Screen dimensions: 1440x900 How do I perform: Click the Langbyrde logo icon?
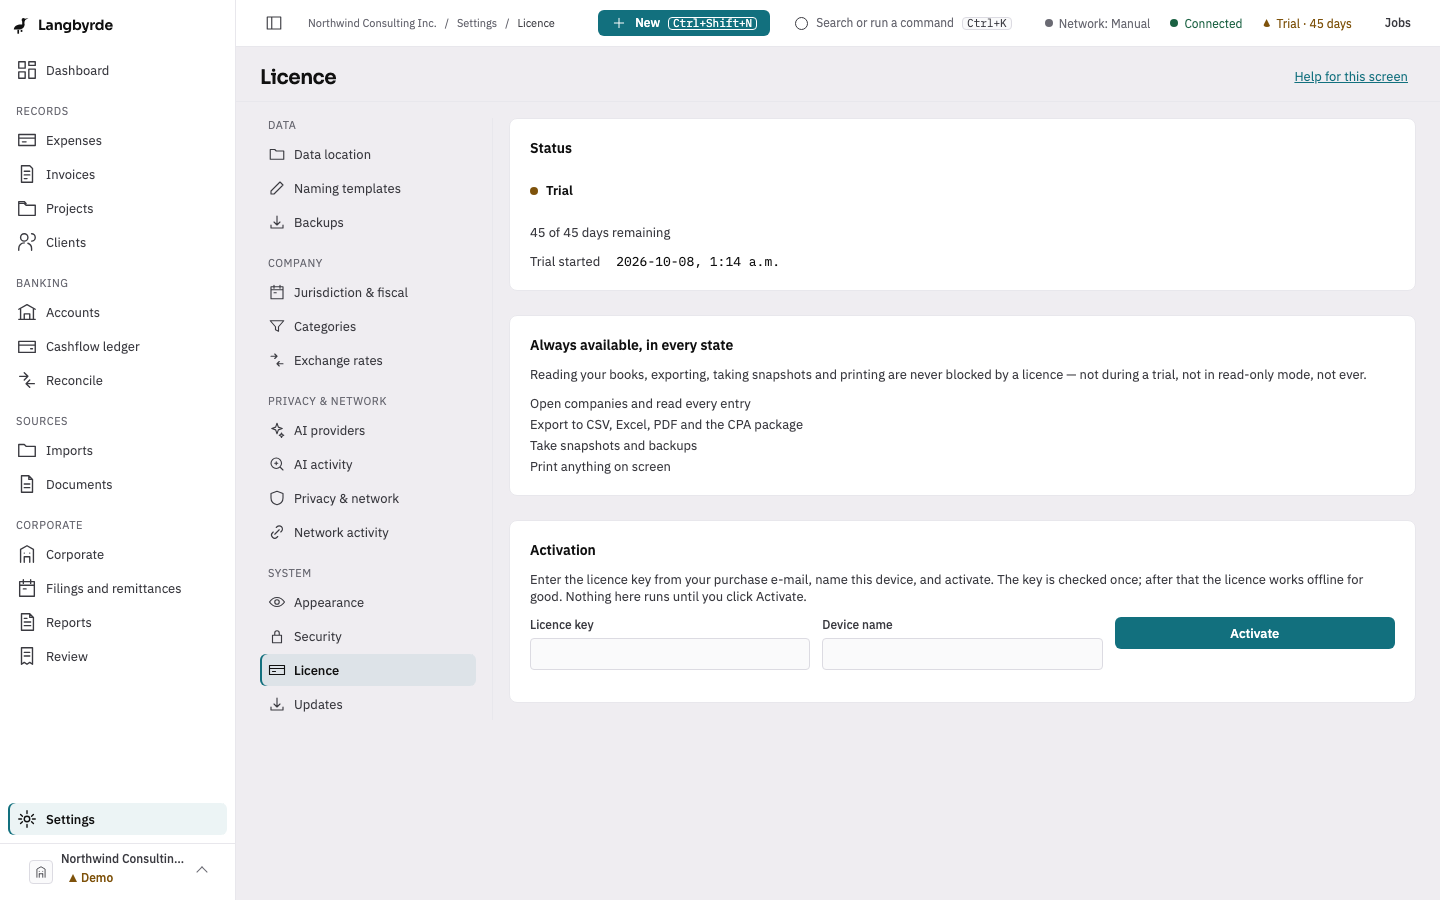pyautogui.click(x=21, y=25)
